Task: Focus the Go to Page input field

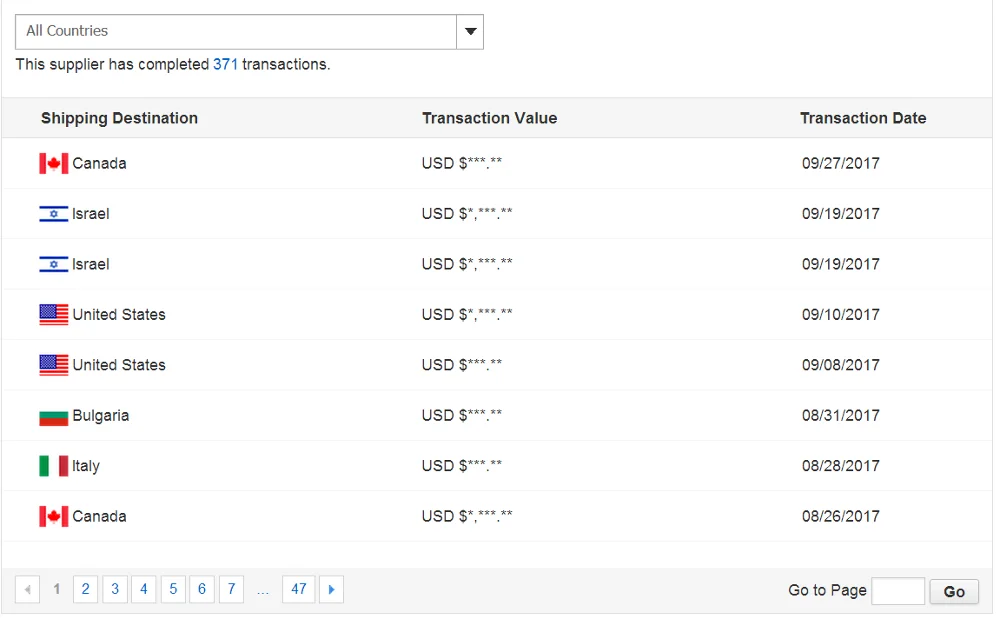Action: 898,591
